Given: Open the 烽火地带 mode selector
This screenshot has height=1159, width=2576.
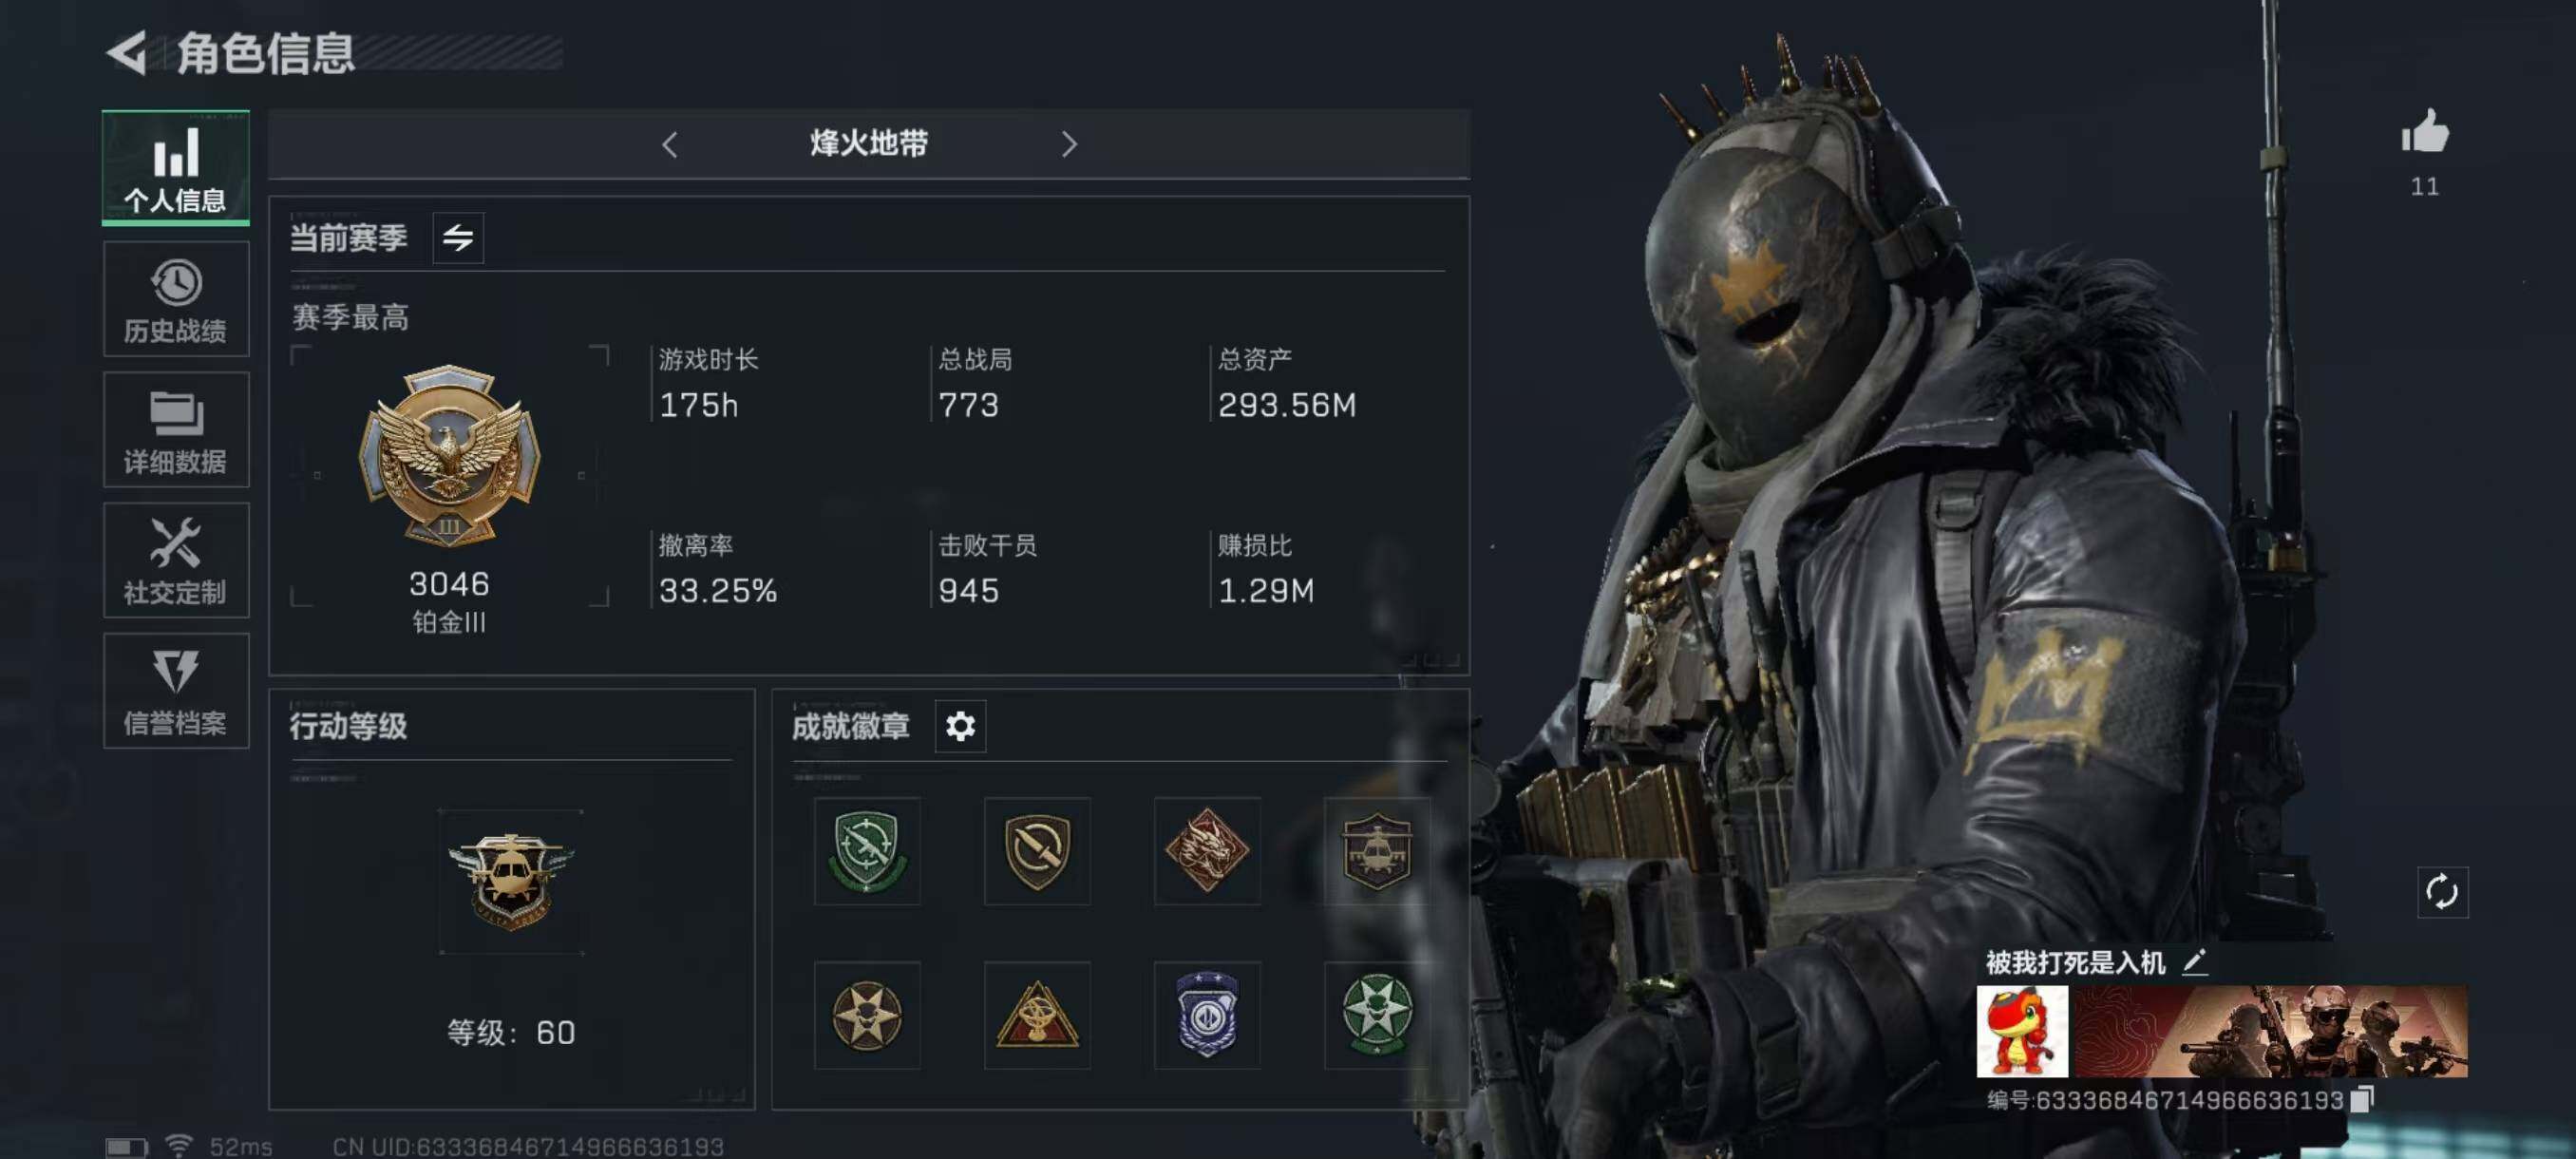Looking at the screenshot, I should point(869,144).
